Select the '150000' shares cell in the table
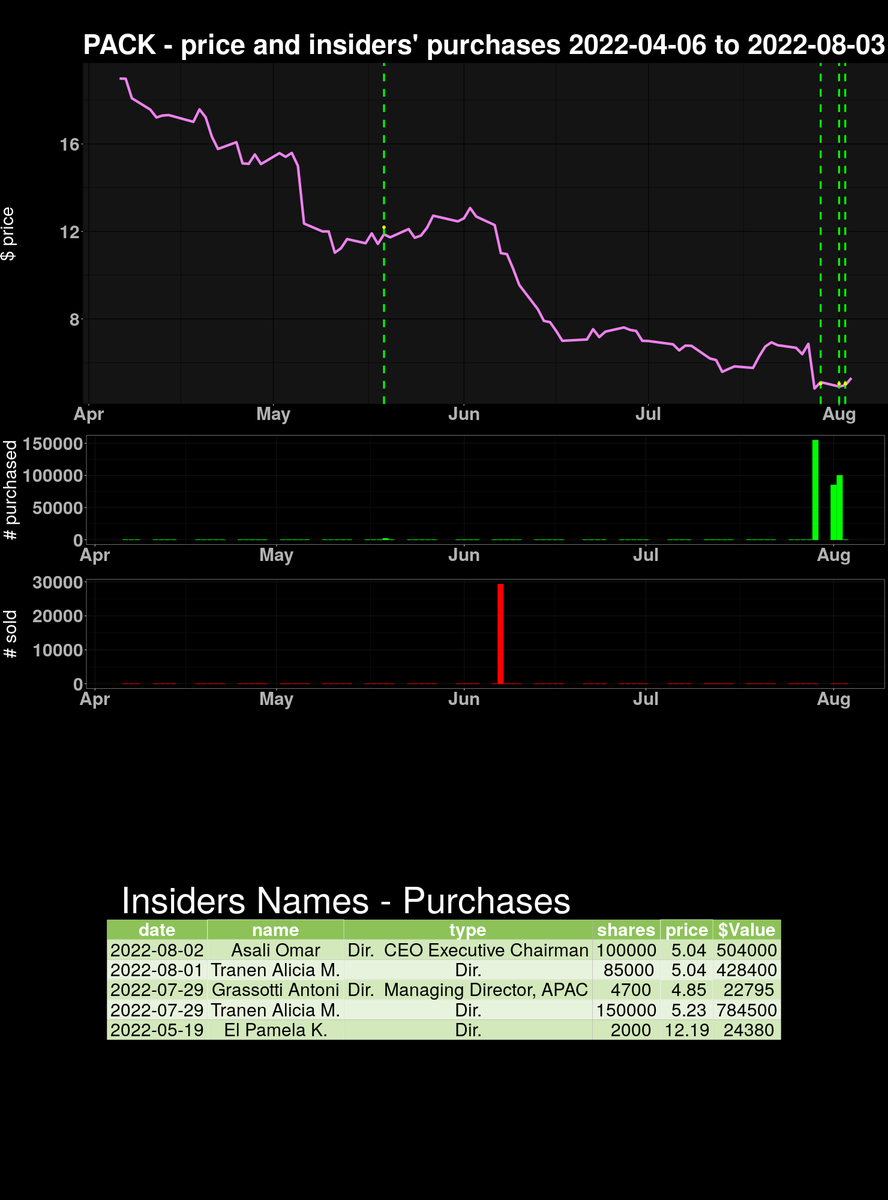Screen dimensions: 888x1200 click(626, 1010)
